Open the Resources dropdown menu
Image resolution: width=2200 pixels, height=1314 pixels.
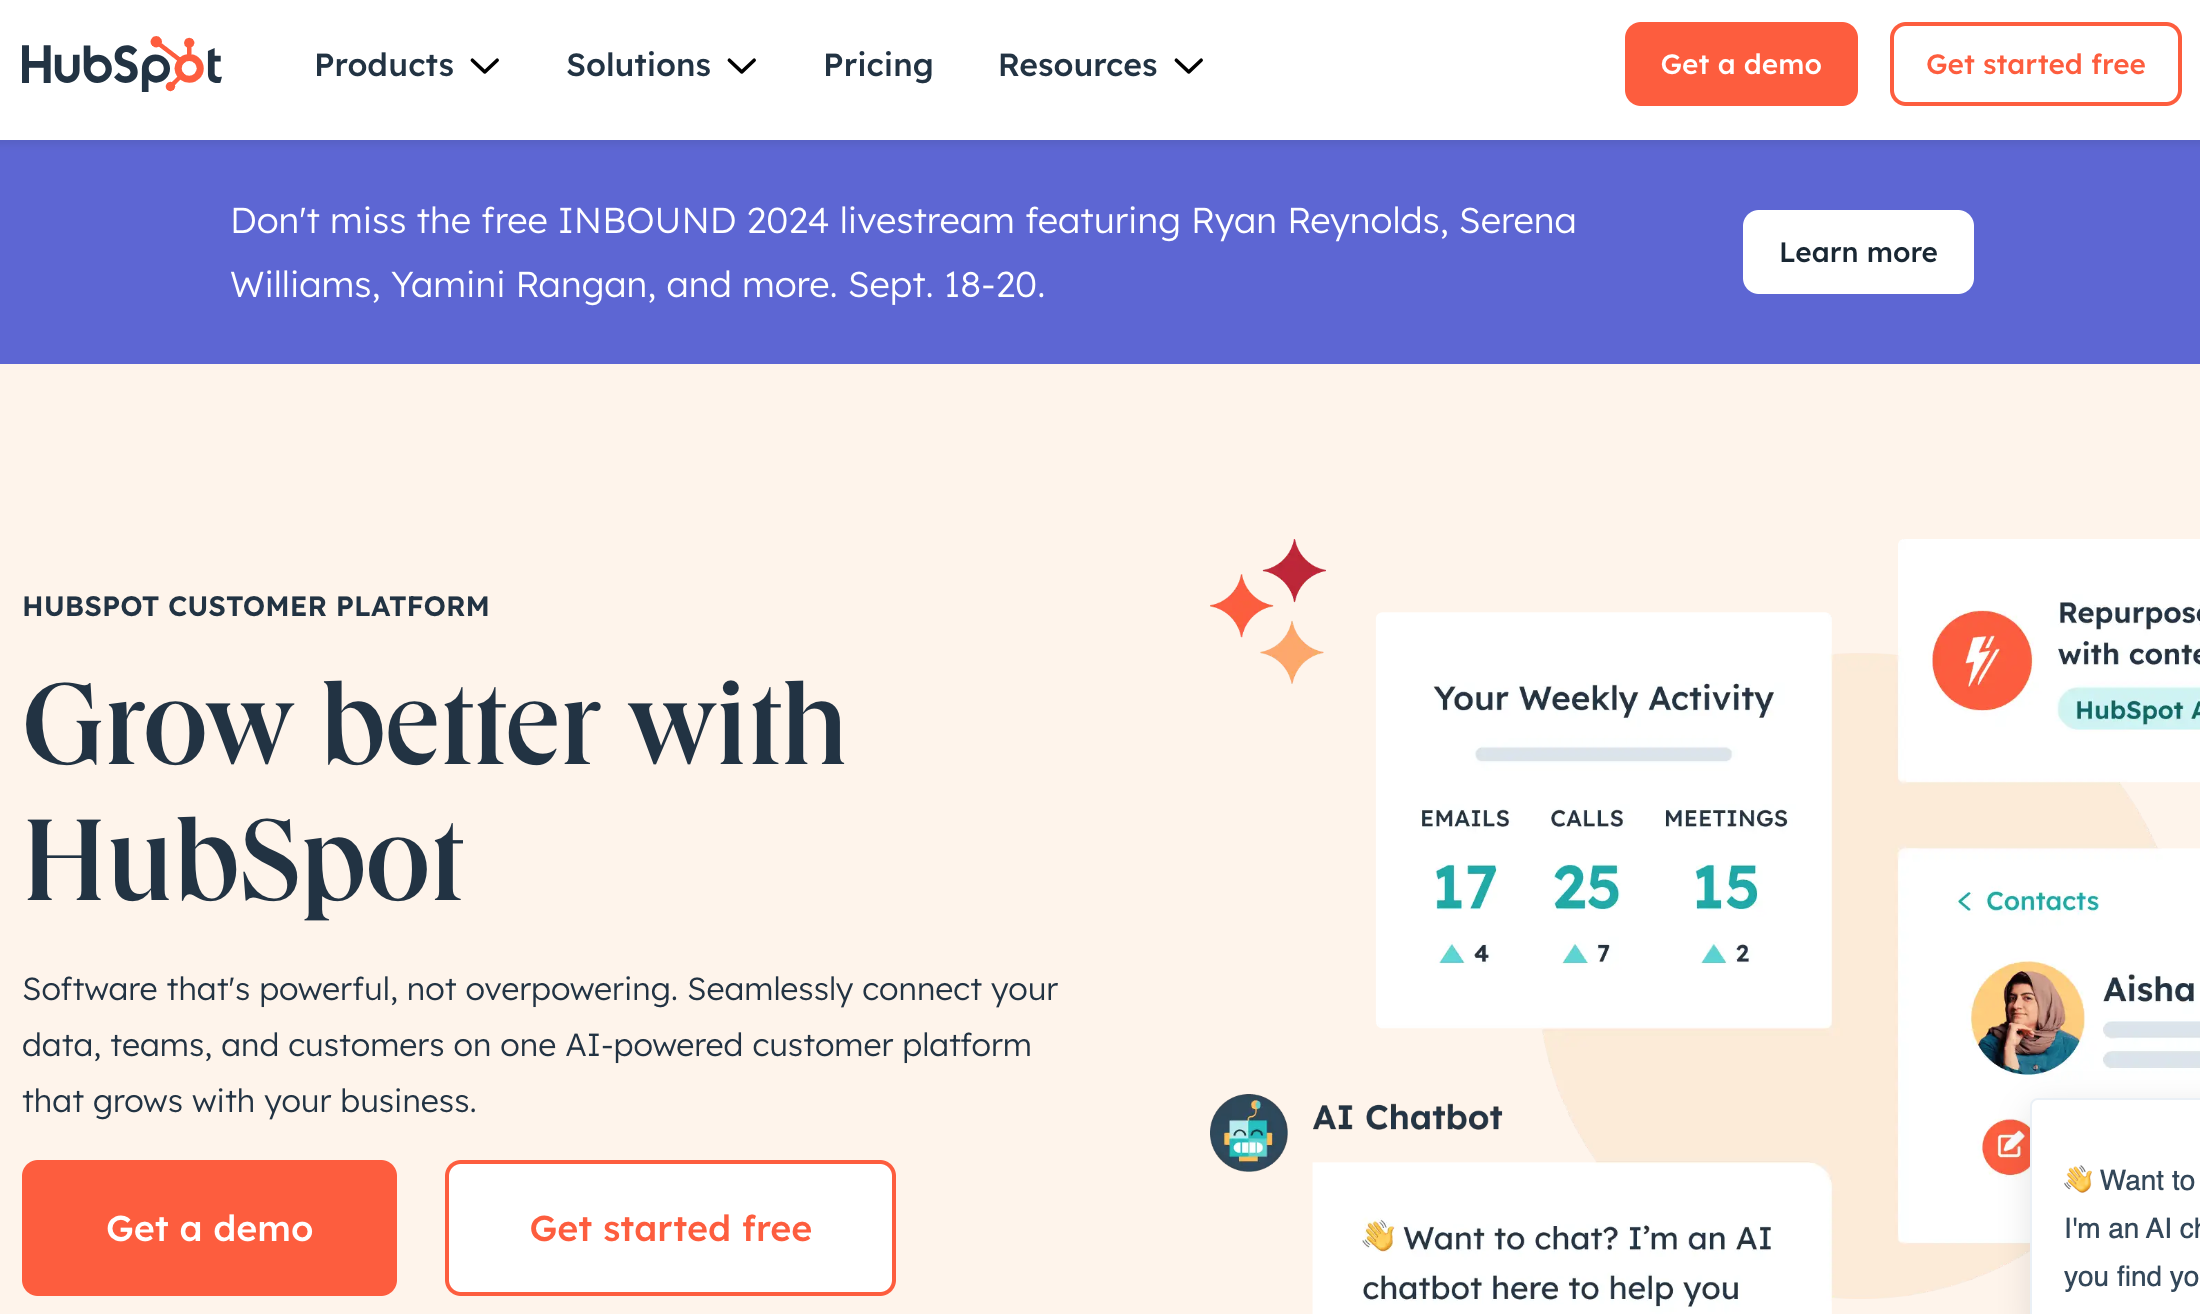pyautogui.click(x=1100, y=65)
